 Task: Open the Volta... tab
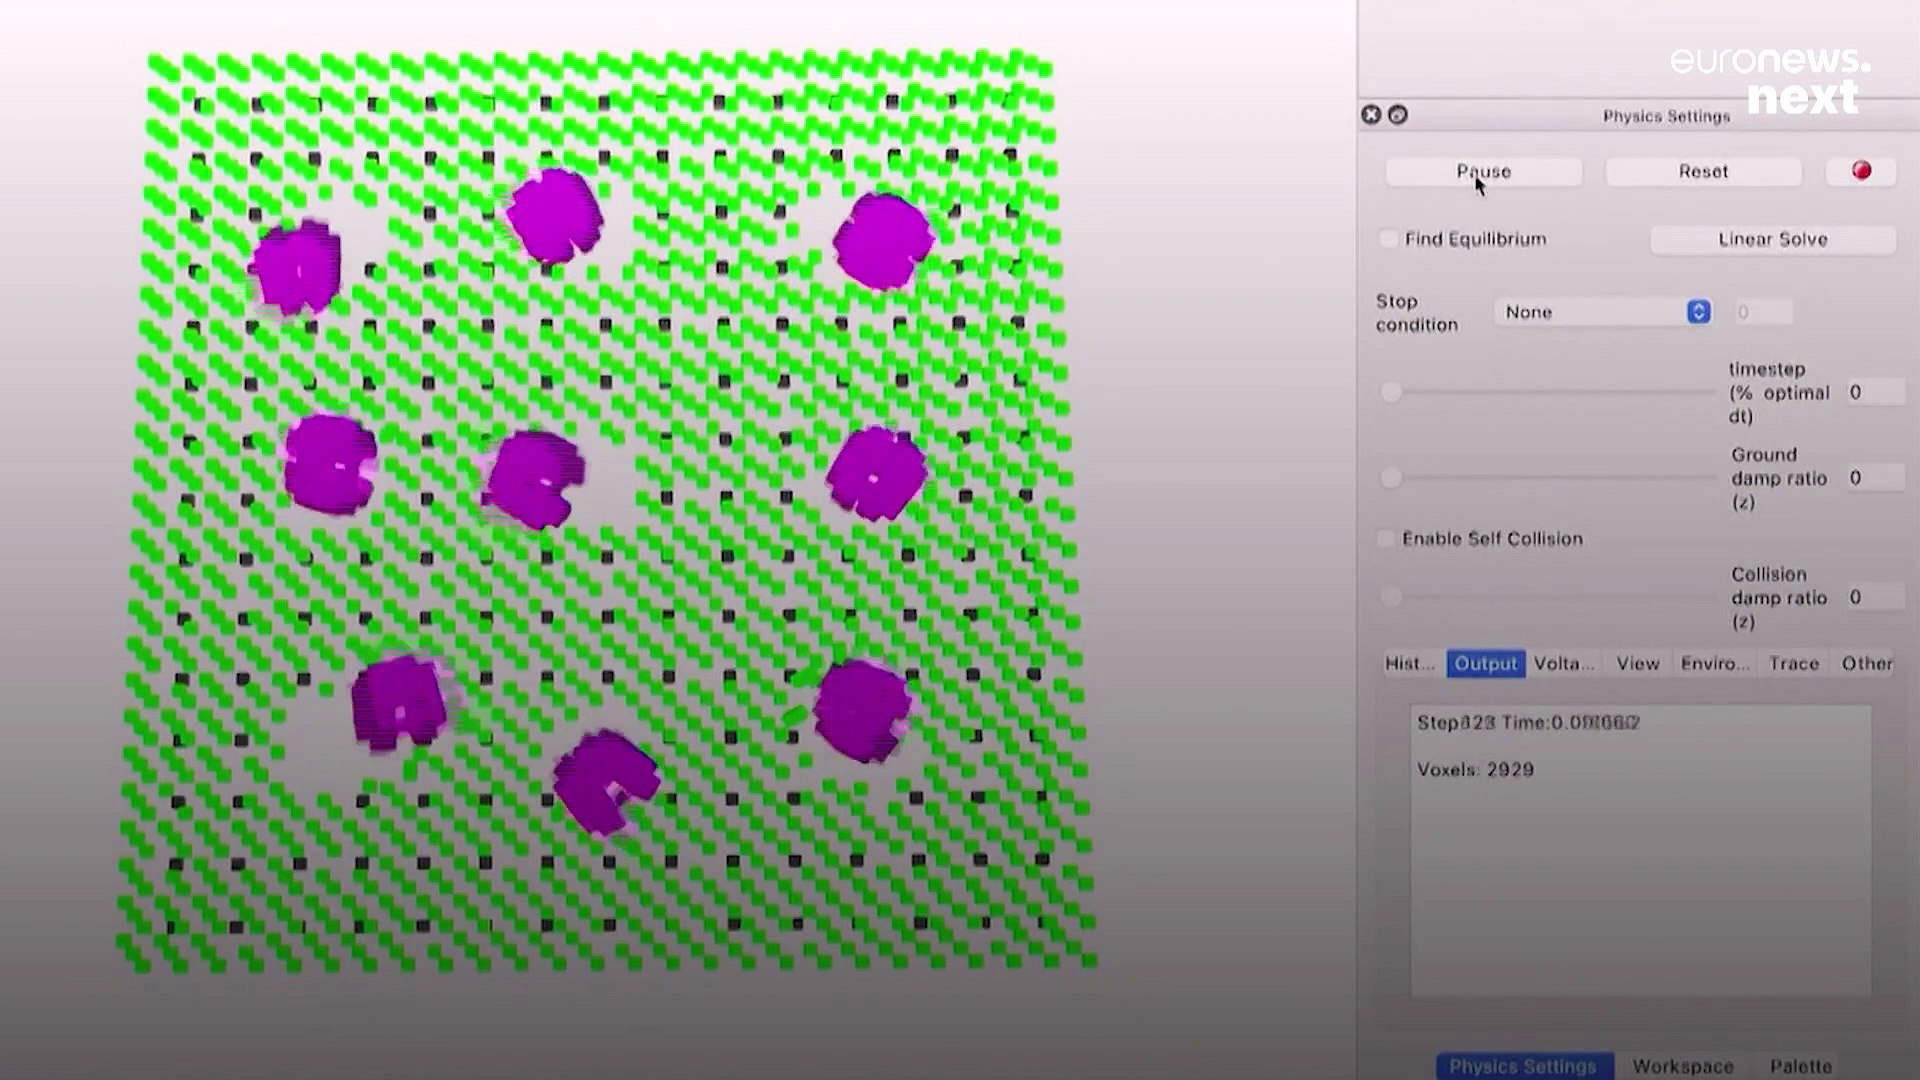[x=1564, y=664]
